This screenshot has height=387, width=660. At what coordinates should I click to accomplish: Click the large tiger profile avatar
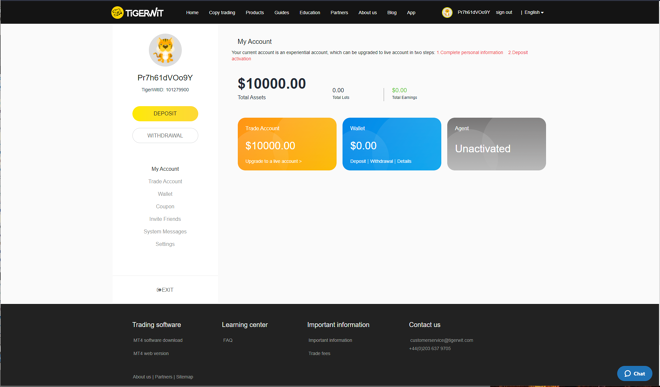click(x=165, y=50)
